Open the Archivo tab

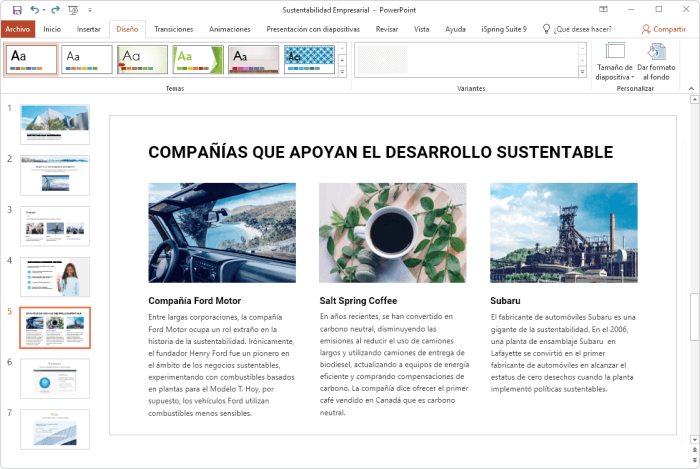pos(17,29)
